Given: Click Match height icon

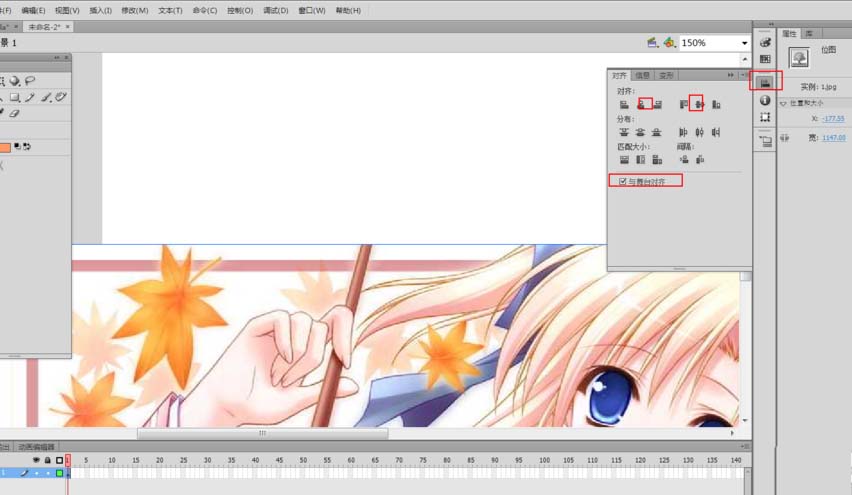Looking at the screenshot, I should (x=641, y=160).
